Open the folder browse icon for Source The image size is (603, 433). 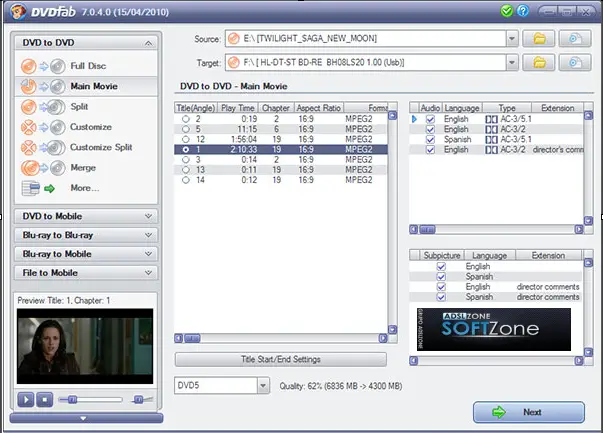[x=539, y=38]
